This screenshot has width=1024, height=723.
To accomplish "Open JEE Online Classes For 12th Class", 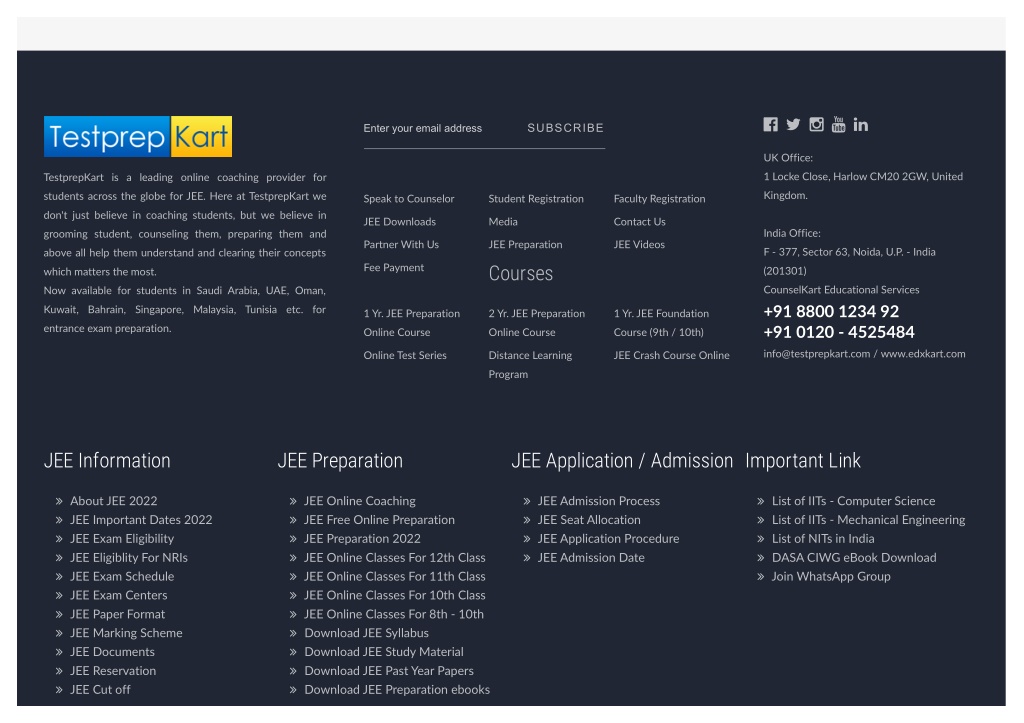I will click(394, 558).
